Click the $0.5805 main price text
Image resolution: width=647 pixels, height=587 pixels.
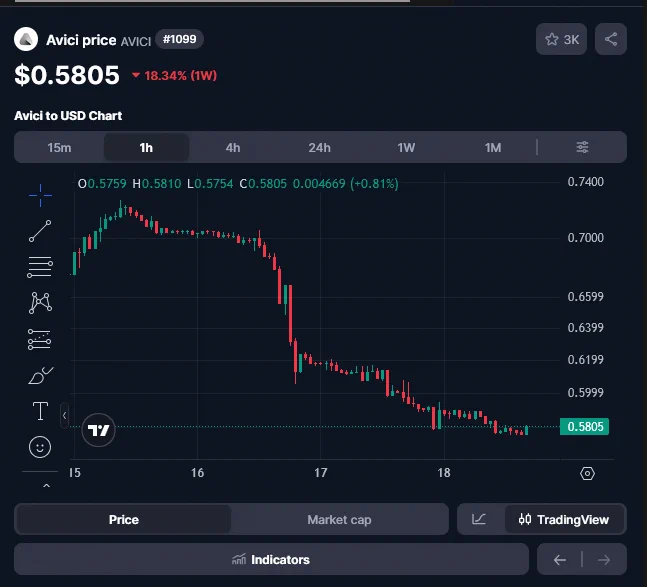click(67, 75)
